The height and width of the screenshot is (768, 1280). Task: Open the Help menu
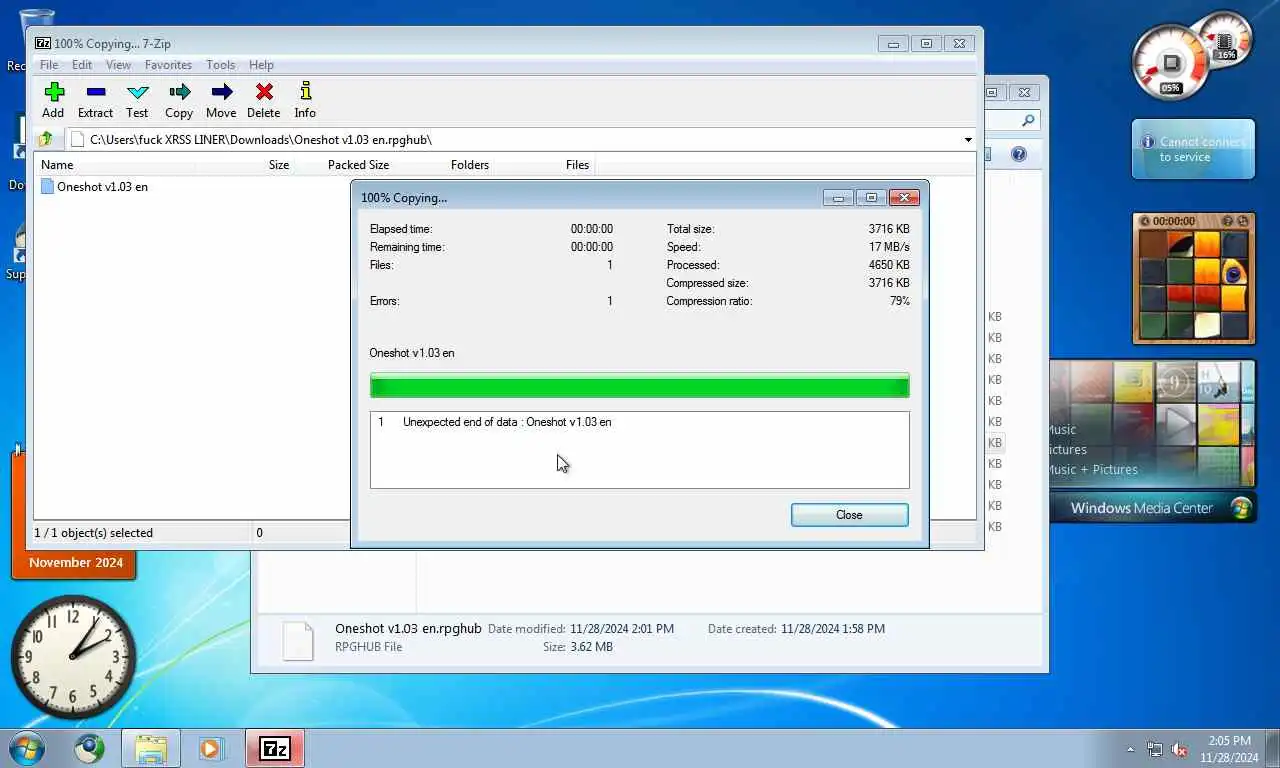coord(261,65)
